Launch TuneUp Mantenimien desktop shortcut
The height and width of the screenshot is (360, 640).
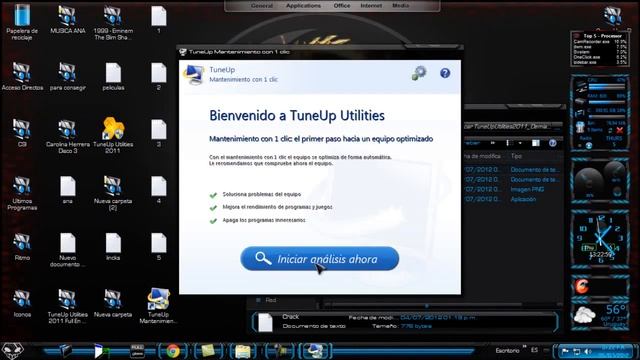[x=158, y=305]
